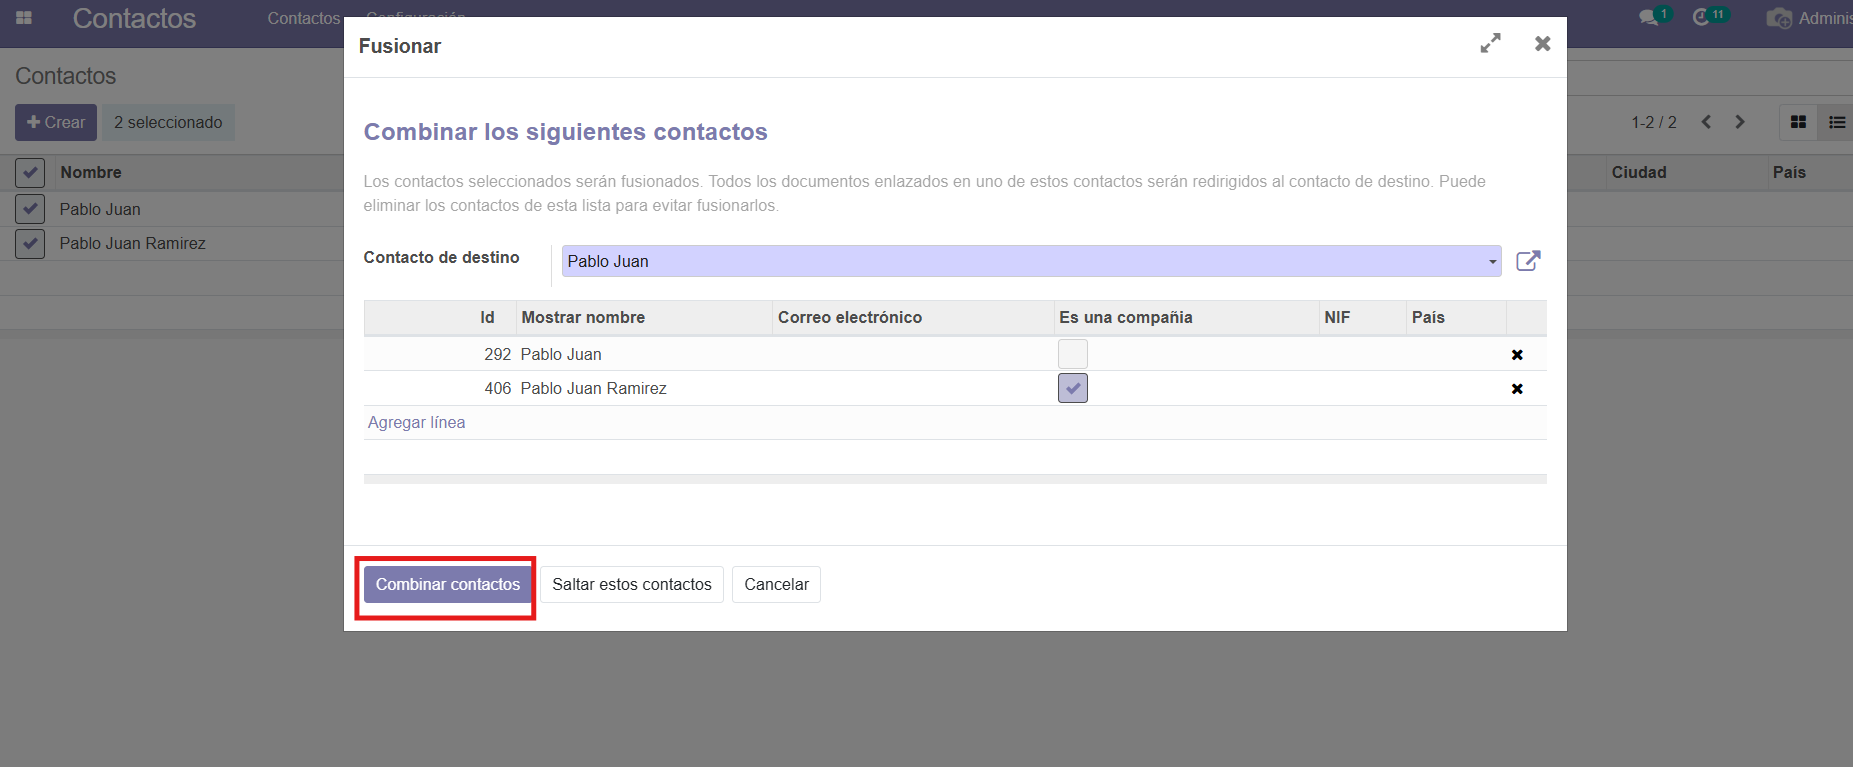Remove the Pablo Juan row from the list
This screenshot has height=767, width=1853.
[1517, 355]
